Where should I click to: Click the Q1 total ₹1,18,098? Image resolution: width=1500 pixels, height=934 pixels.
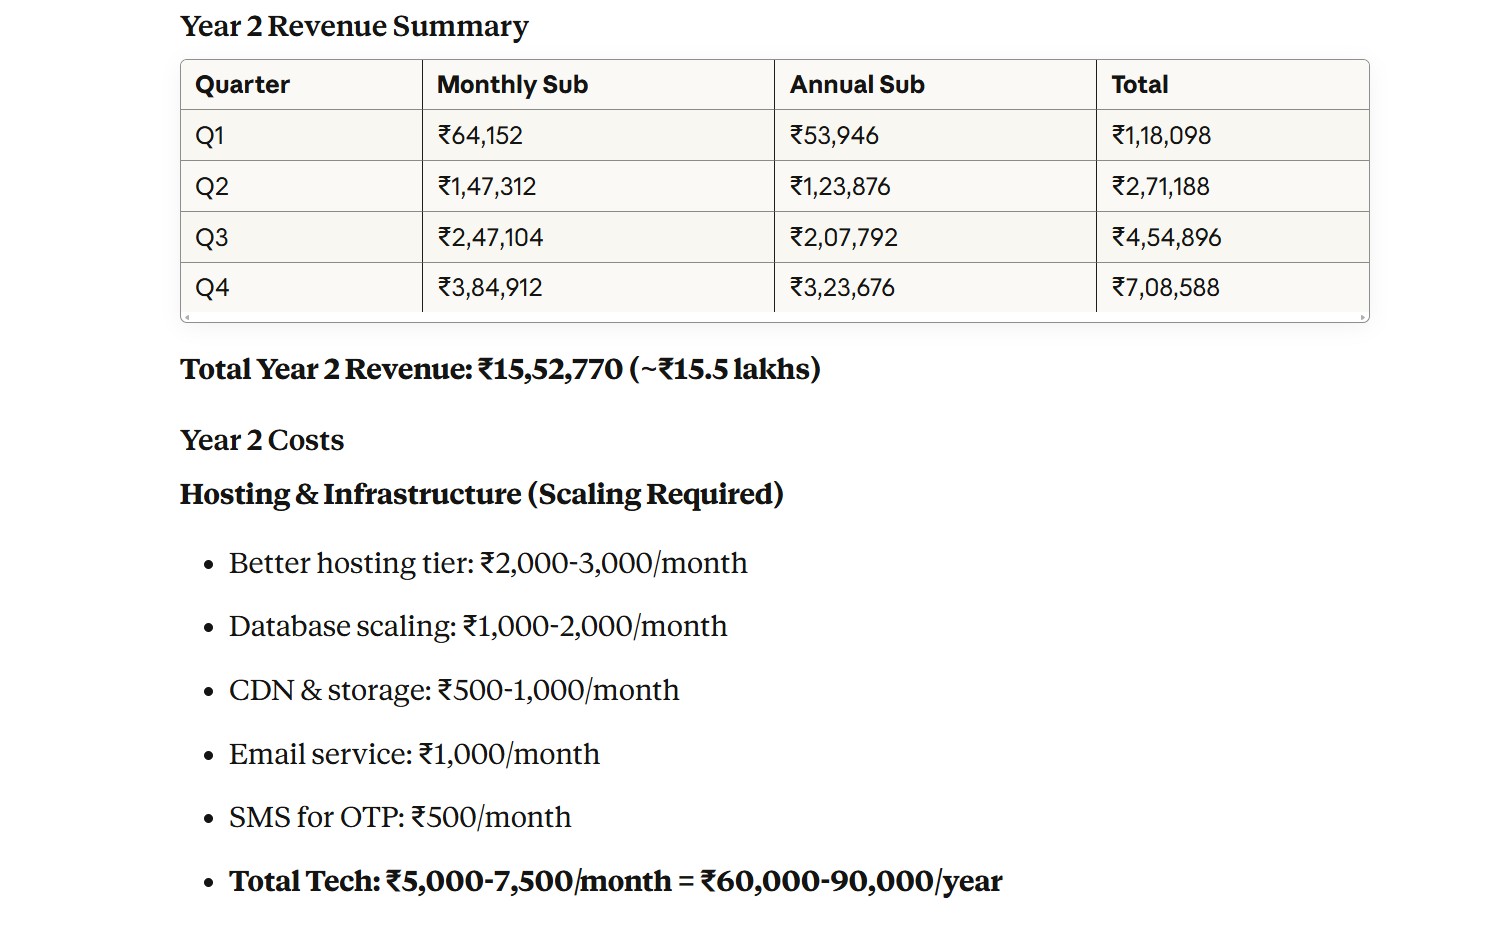[1161, 136]
